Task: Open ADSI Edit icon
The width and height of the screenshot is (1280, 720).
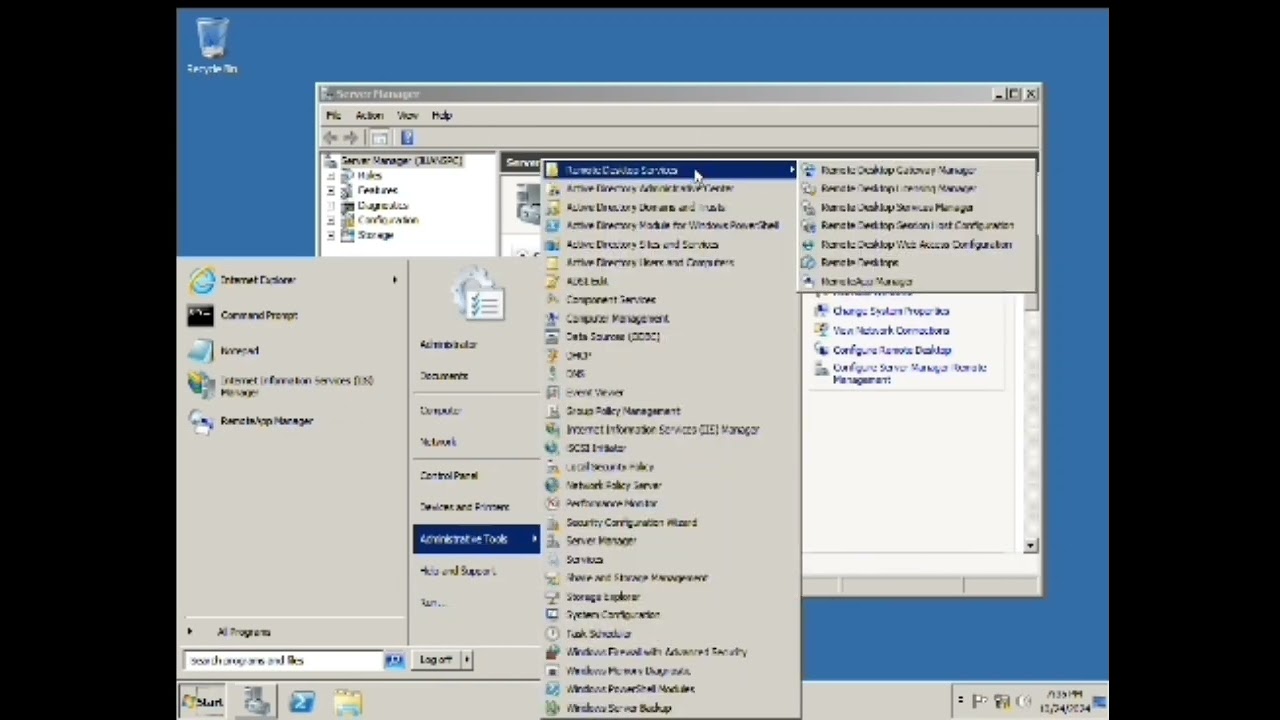Action: coord(553,281)
